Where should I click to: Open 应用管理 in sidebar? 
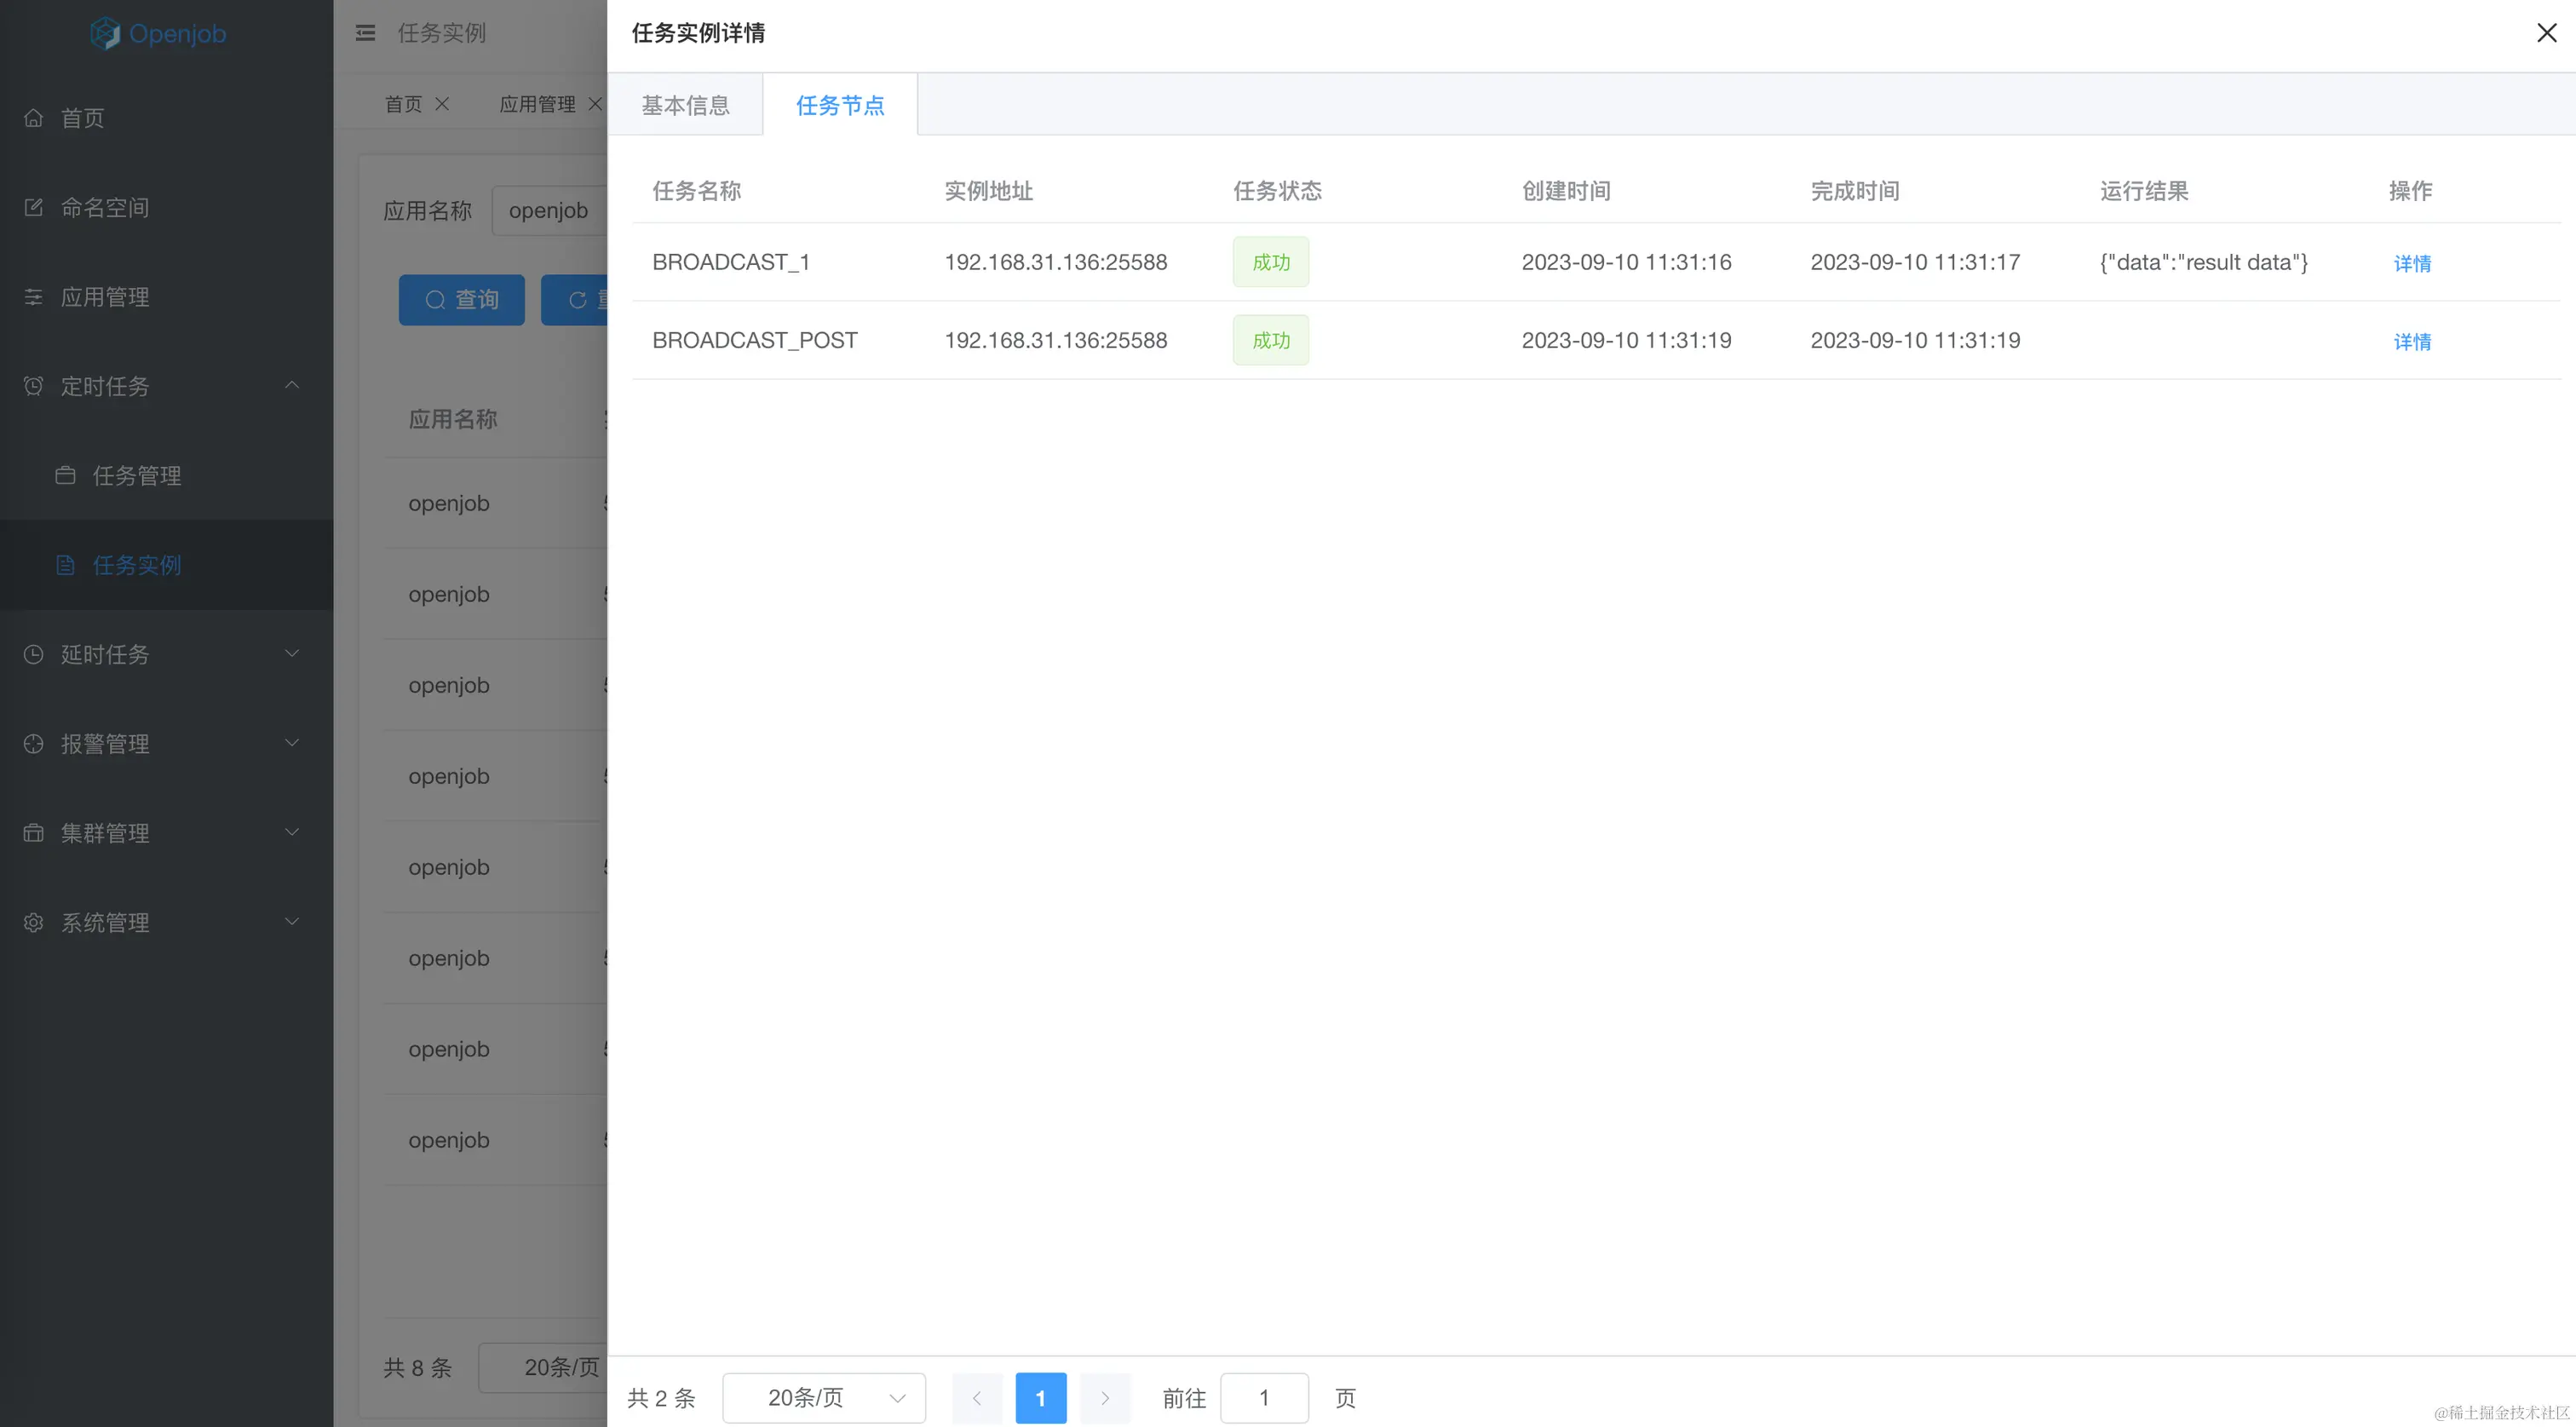click(104, 297)
